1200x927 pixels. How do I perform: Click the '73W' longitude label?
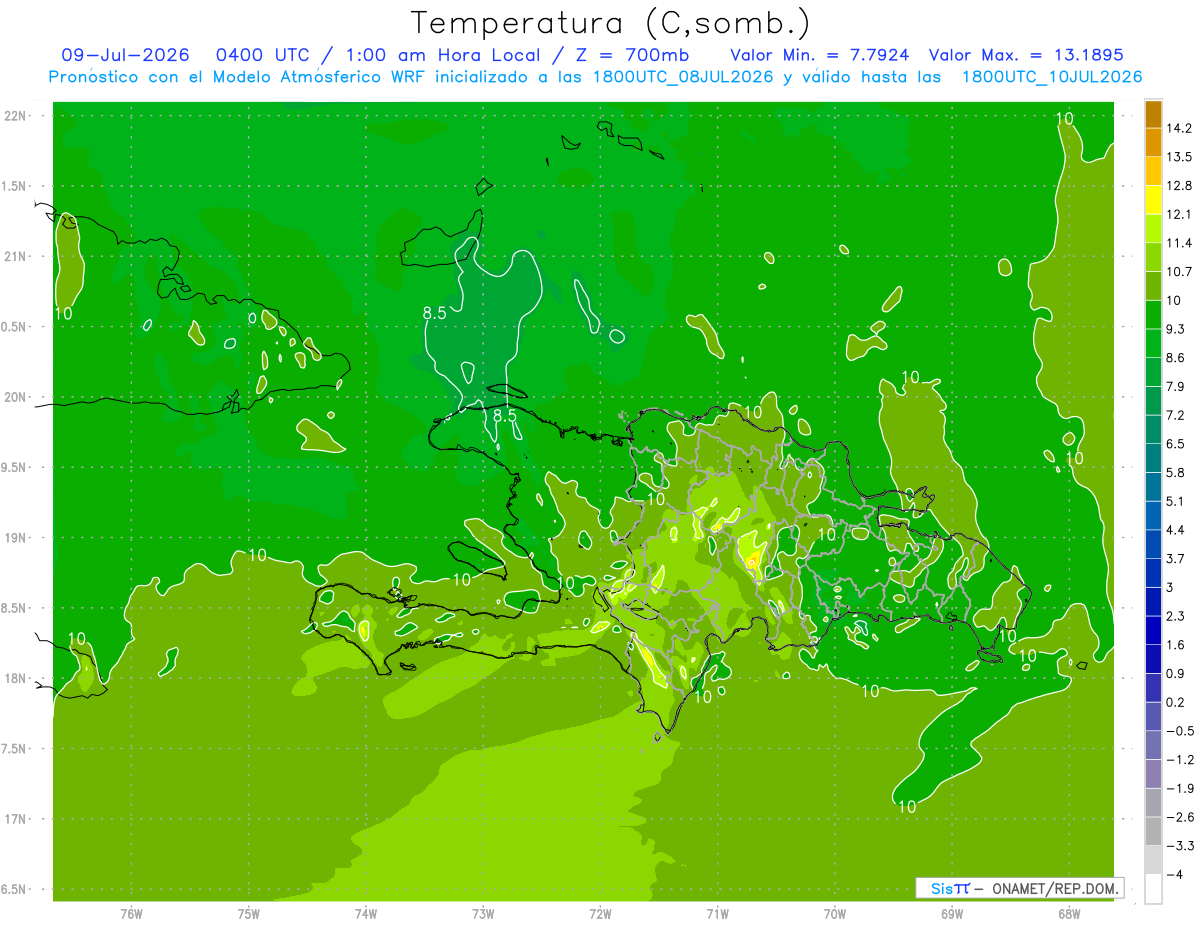[483, 913]
